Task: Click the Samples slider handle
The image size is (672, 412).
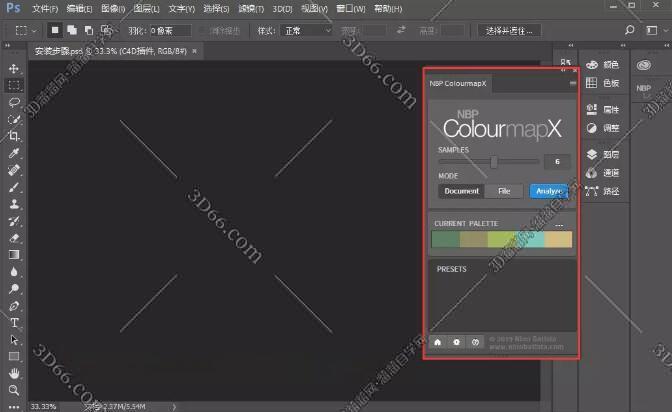Action: 494,161
